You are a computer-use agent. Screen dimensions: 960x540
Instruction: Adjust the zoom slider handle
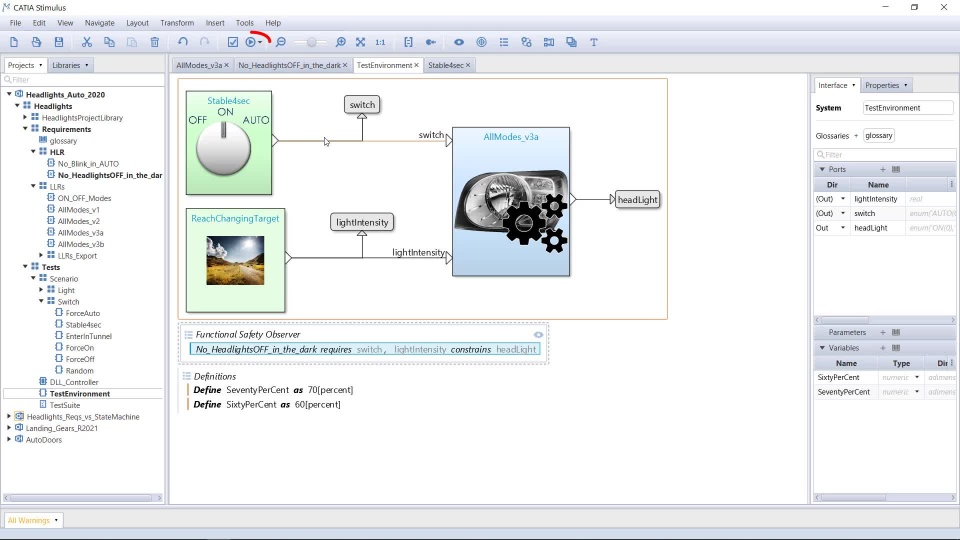pos(312,42)
